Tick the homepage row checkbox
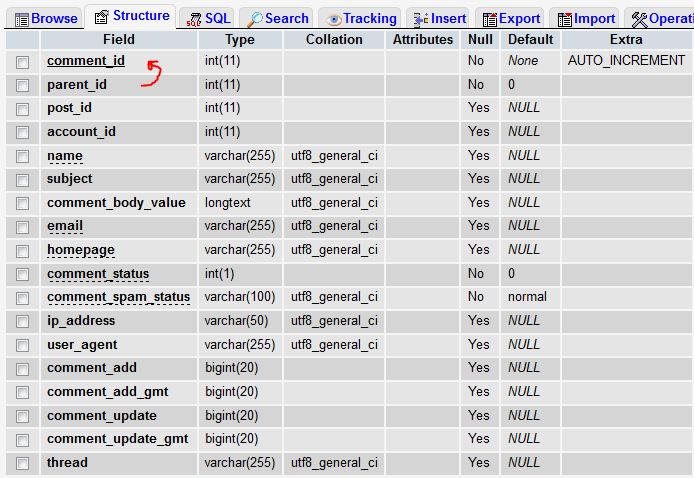This screenshot has width=694, height=478. pos(23,251)
